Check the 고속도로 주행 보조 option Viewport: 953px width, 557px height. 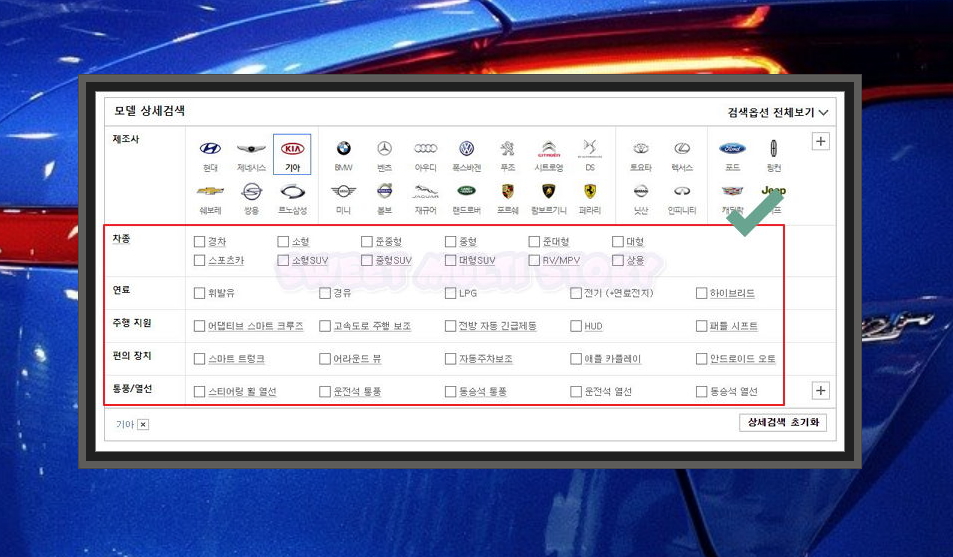click(325, 326)
